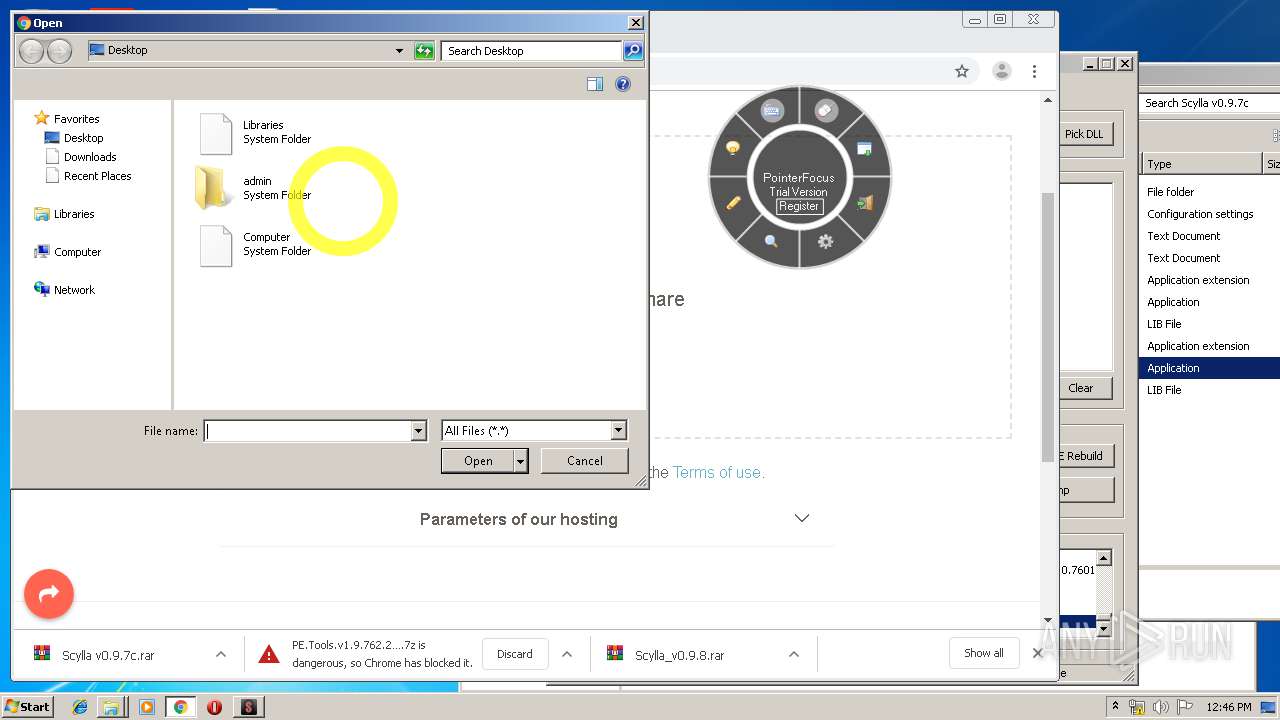Open the File name history dropdown
Image resolution: width=1280 pixels, height=720 pixels.
click(419, 431)
